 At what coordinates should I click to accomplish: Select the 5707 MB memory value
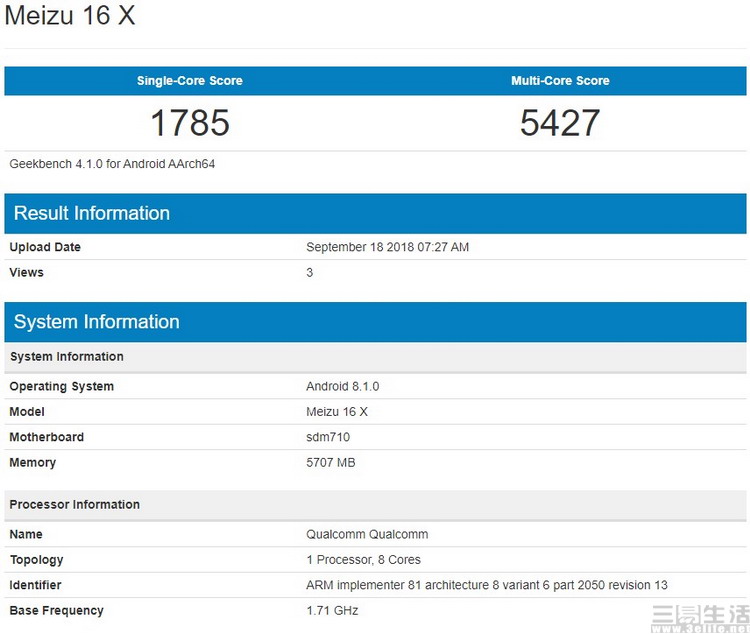tap(331, 463)
